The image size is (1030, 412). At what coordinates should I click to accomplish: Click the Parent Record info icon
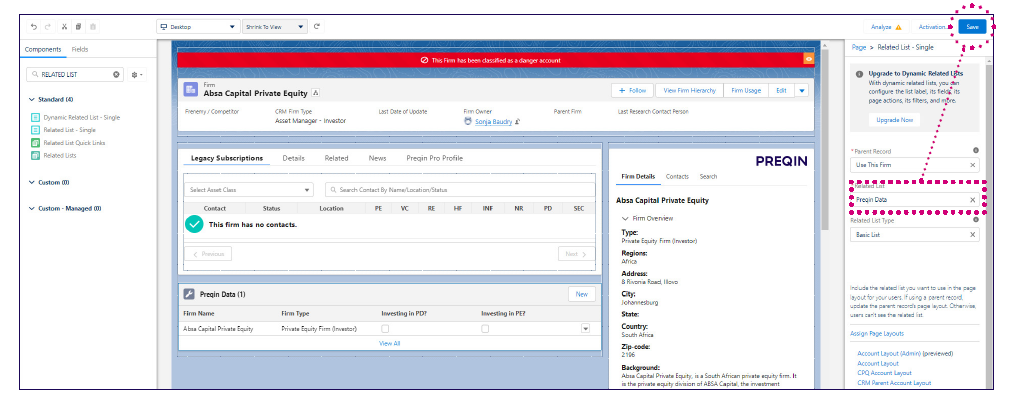(975, 150)
